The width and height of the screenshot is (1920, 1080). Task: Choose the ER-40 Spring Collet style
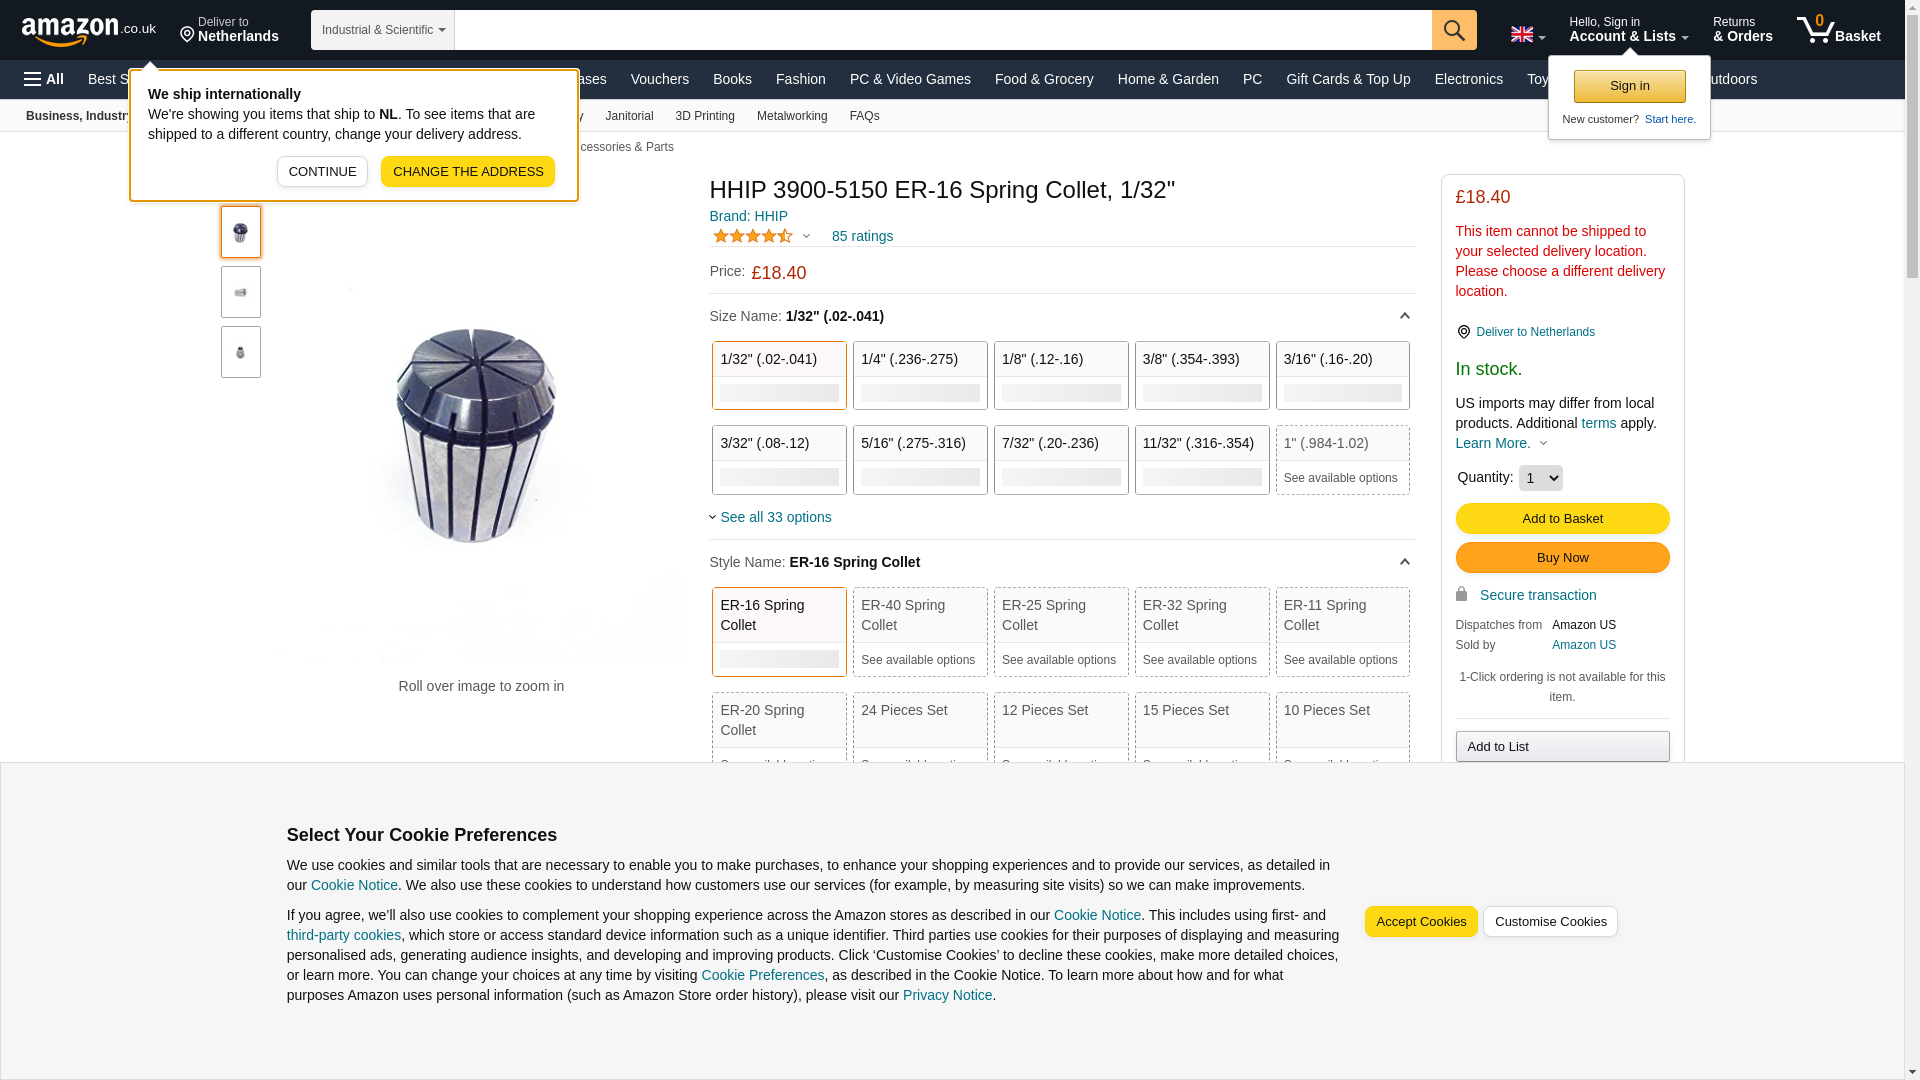(919, 632)
